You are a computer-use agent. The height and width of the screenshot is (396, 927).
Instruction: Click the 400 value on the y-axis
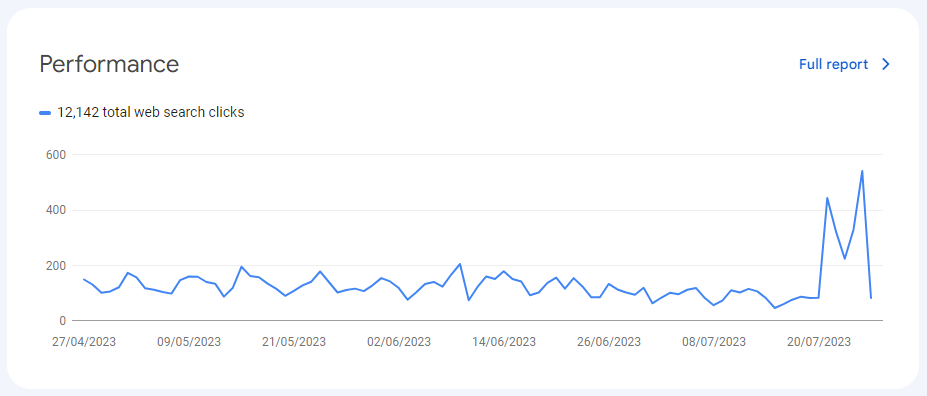[55, 210]
